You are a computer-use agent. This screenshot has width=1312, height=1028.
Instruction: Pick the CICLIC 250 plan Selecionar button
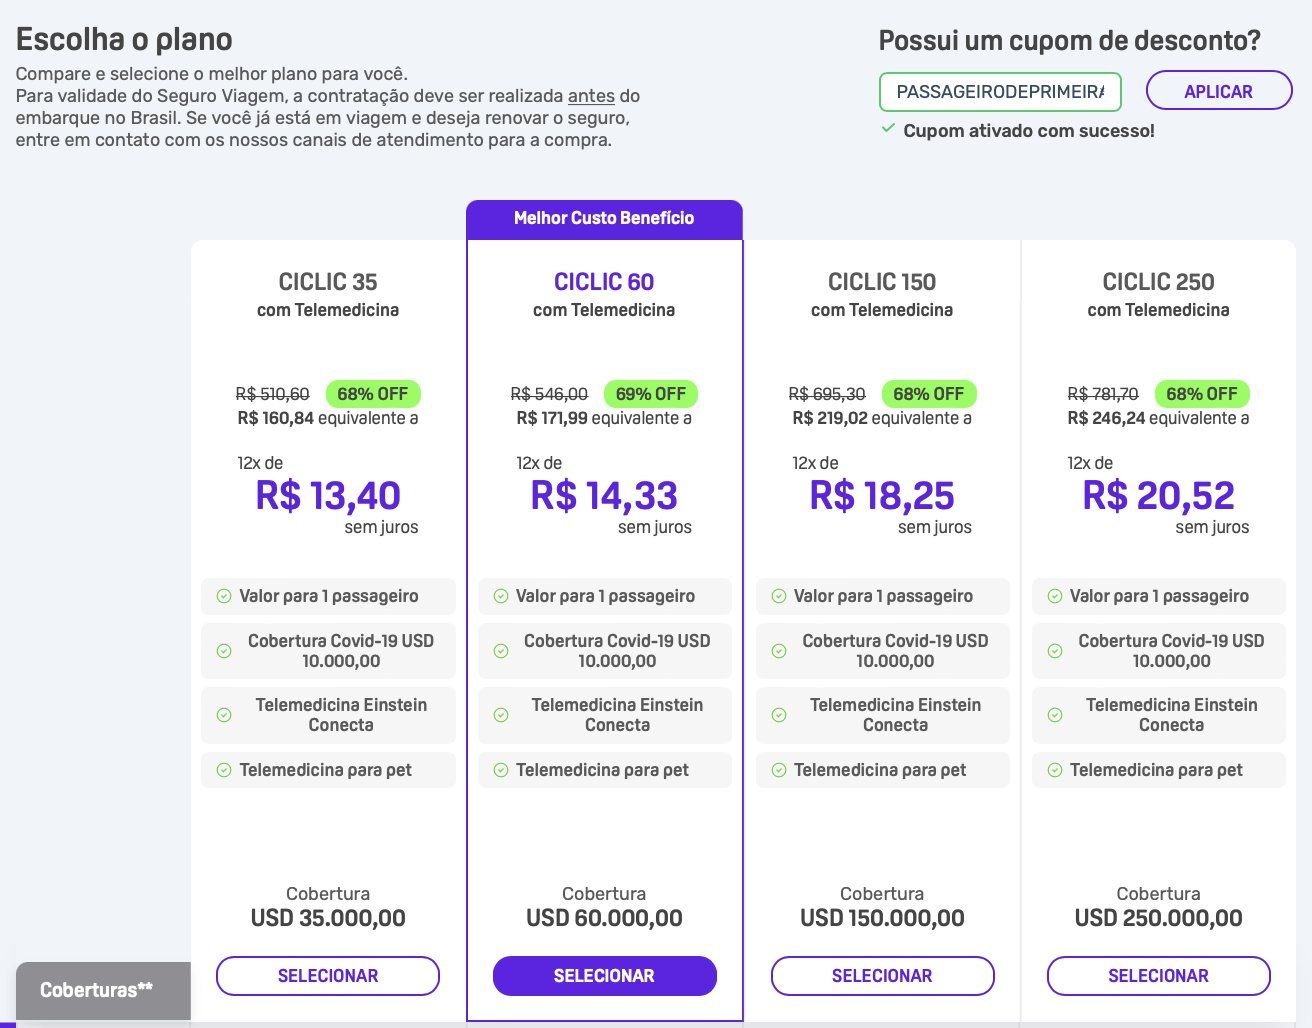(1158, 976)
